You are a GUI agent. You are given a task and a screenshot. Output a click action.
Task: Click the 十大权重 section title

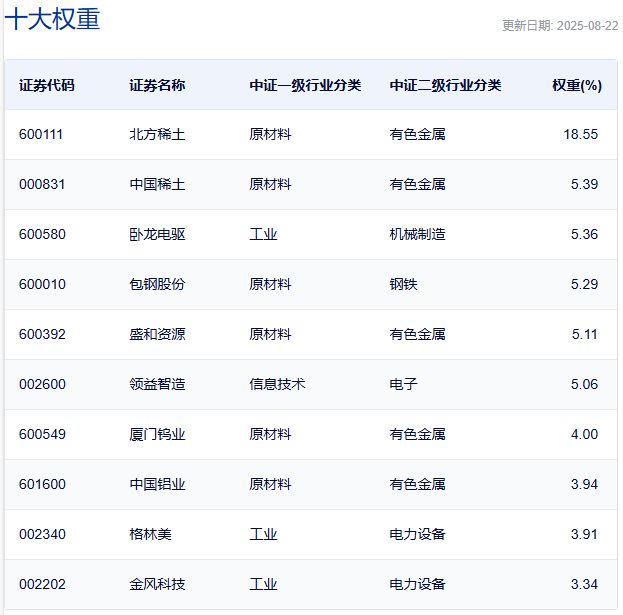(x=52, y=19)
